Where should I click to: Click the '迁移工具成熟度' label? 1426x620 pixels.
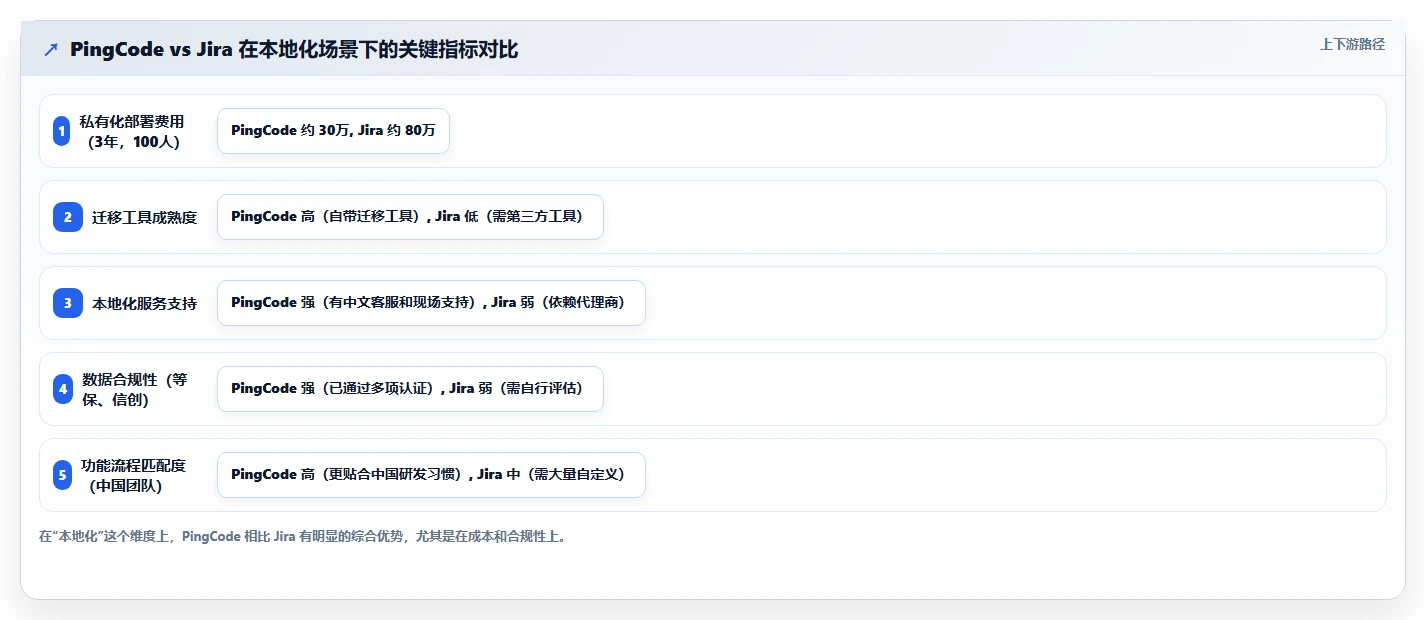click(144, 217)
